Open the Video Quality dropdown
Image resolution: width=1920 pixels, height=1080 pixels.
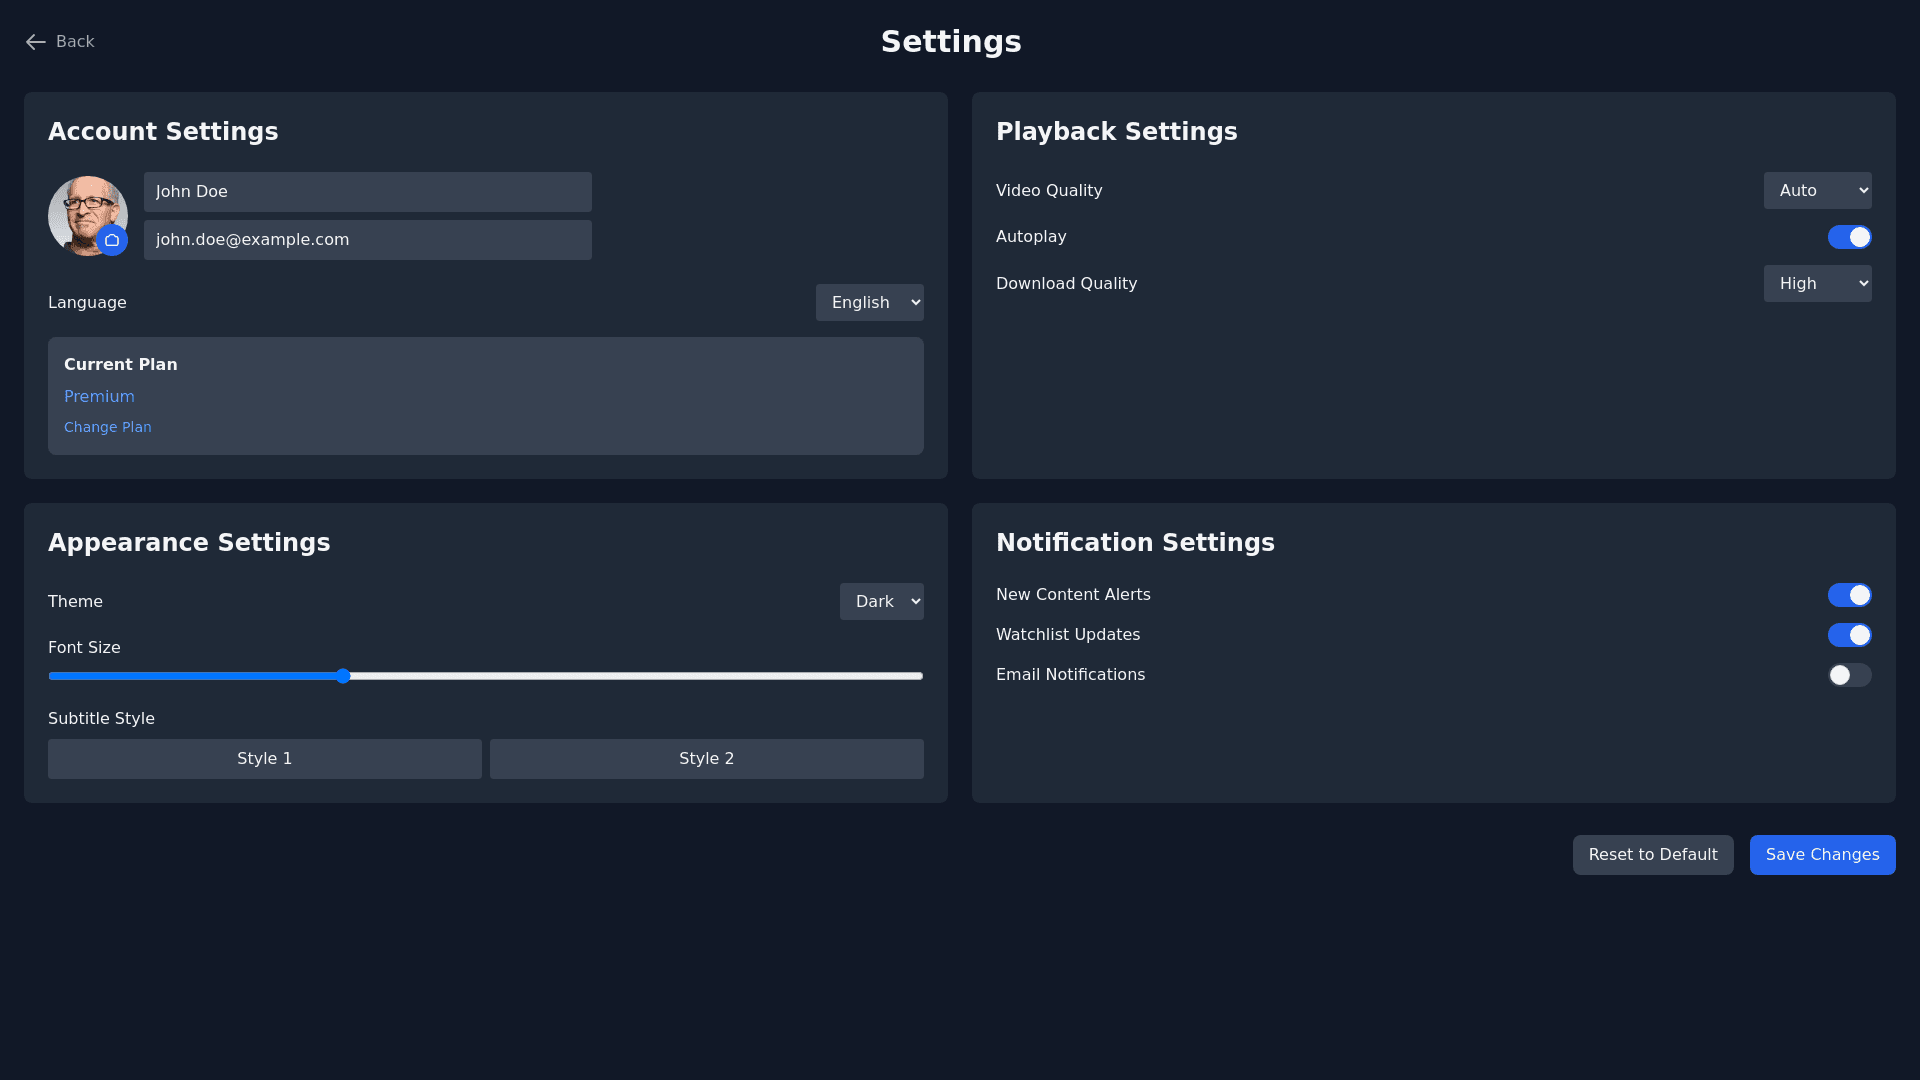[1817, 191]
